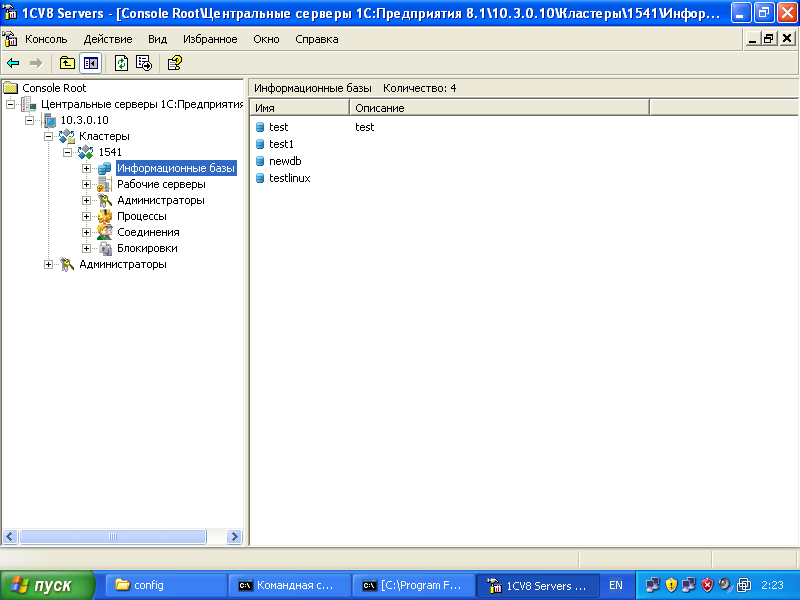This screenshot has width=800, height=600.
Task: Click the test1 database icon
Action: click(260, 144)
